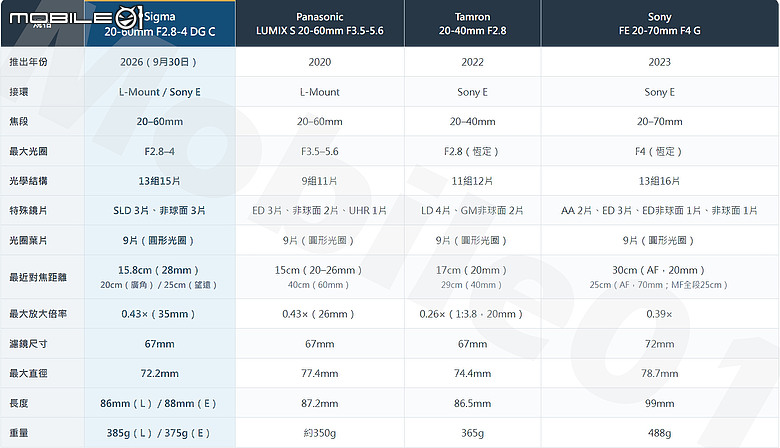
Task: Click the 'ED 3片、非球面 2片、UHR 1片' cell
Action: point(319,210)
